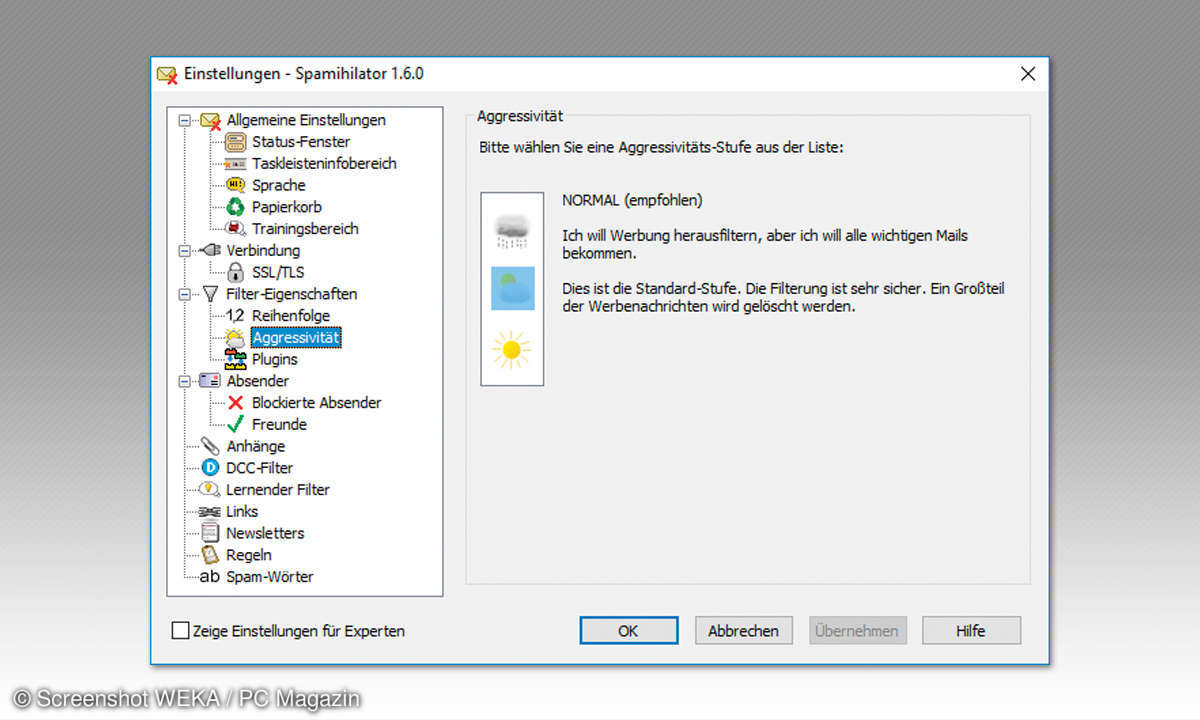This screenshot has height=720, width=1200.
Task: Choose the blue normal aggressiveness level
Action: 512,288
